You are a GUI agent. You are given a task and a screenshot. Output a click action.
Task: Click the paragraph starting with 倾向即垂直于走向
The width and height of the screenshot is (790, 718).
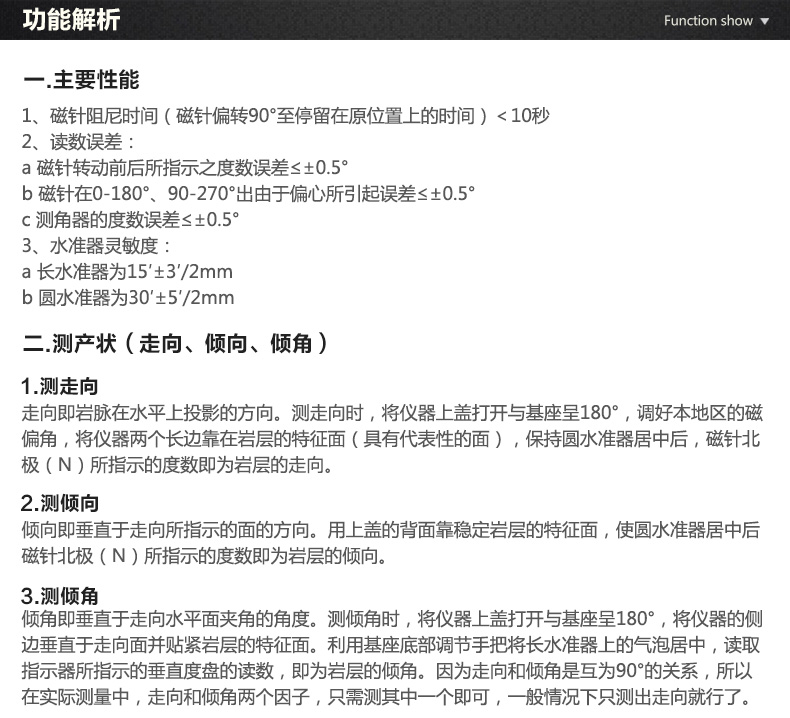390,542
